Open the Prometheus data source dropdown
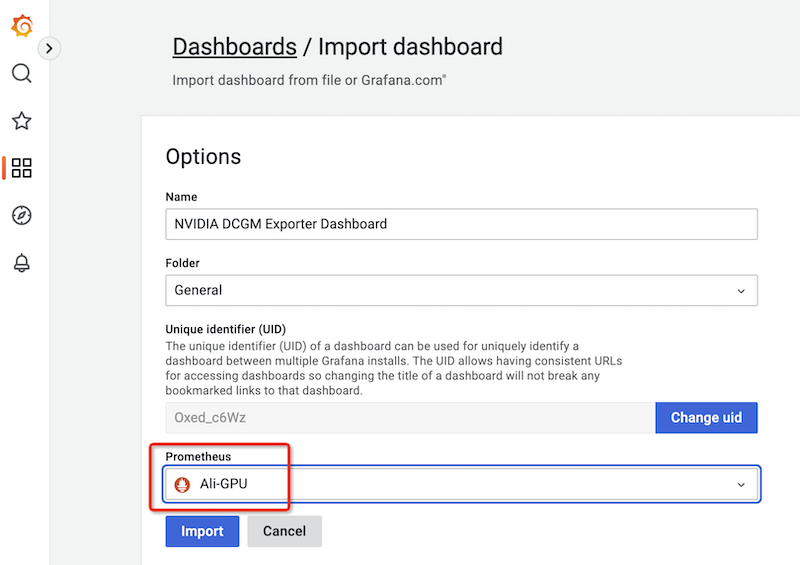The image size is (800, 565). coord(461,484)
